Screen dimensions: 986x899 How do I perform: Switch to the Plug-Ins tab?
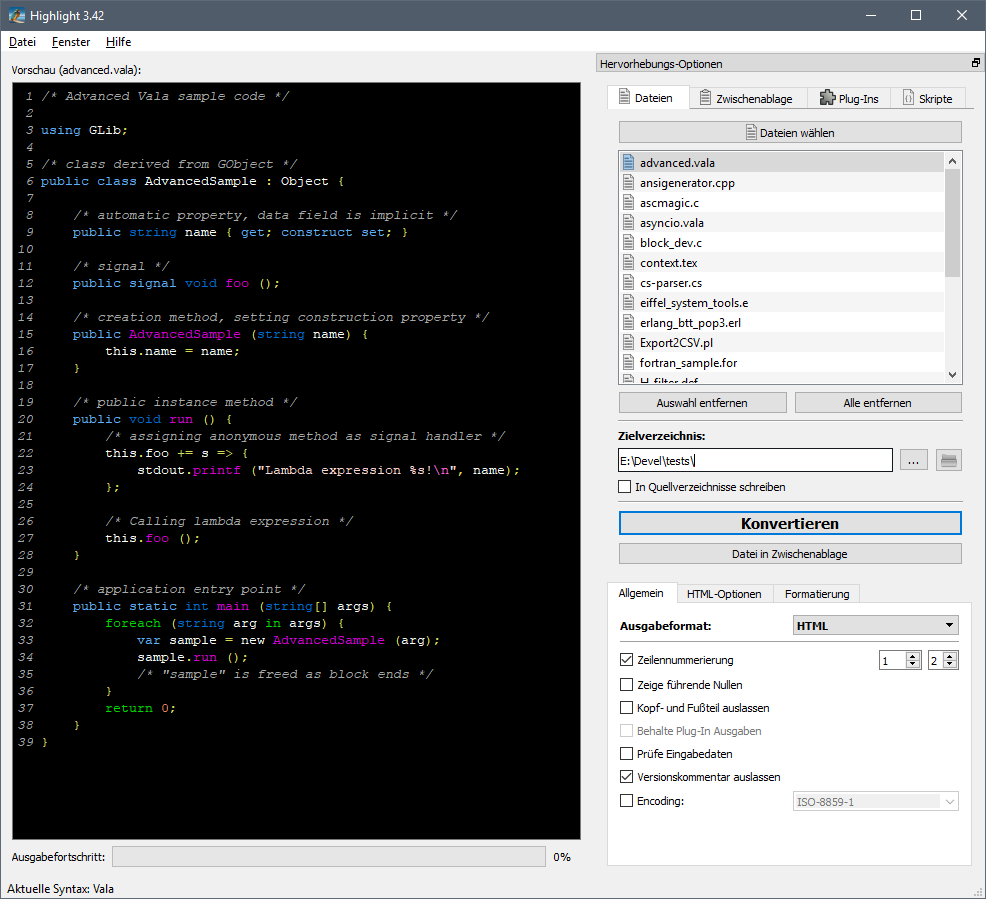pos(849,99)
